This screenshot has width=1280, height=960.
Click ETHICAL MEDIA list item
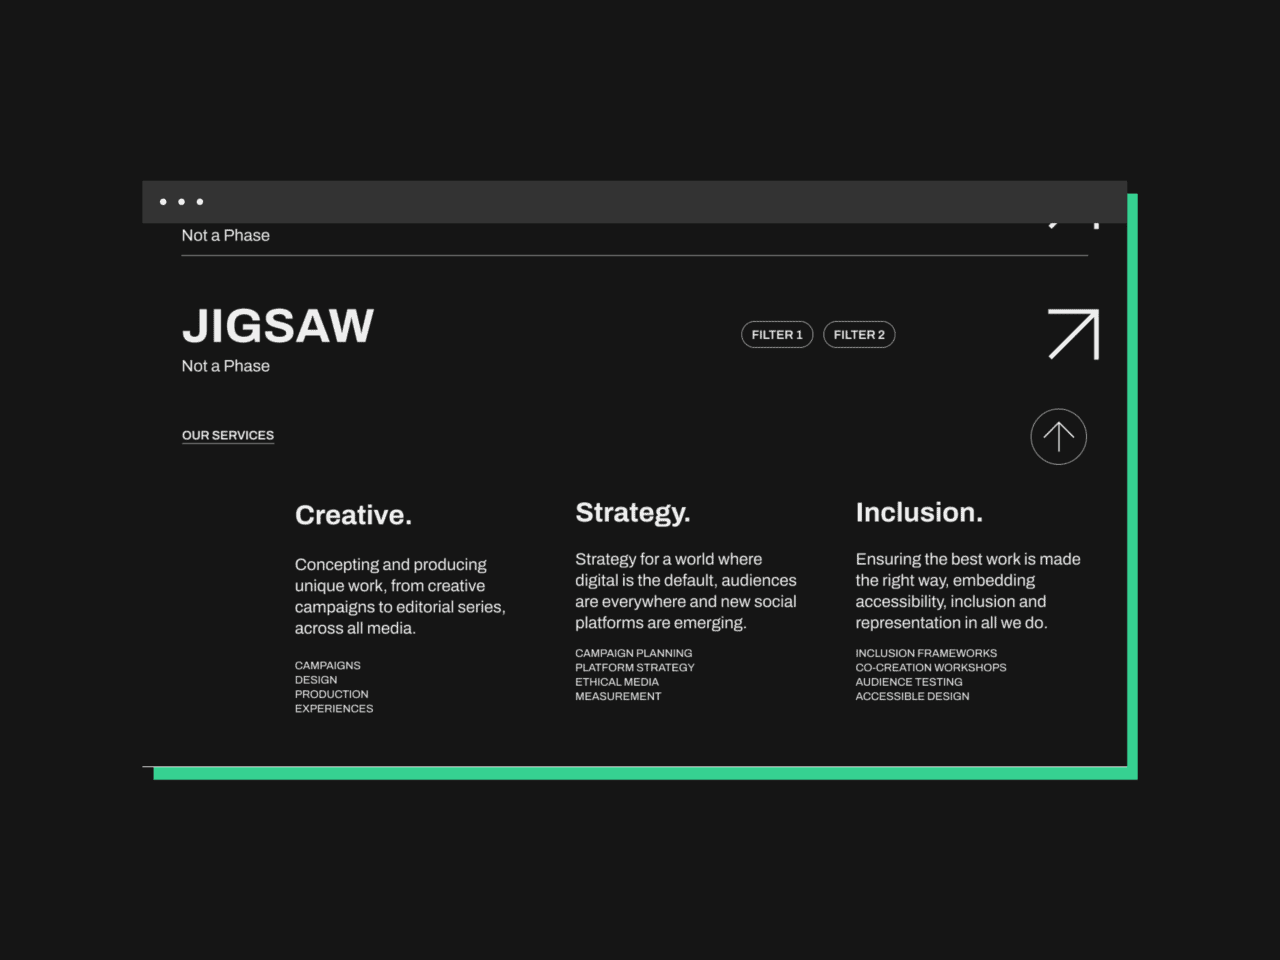(x=617, y=682)
